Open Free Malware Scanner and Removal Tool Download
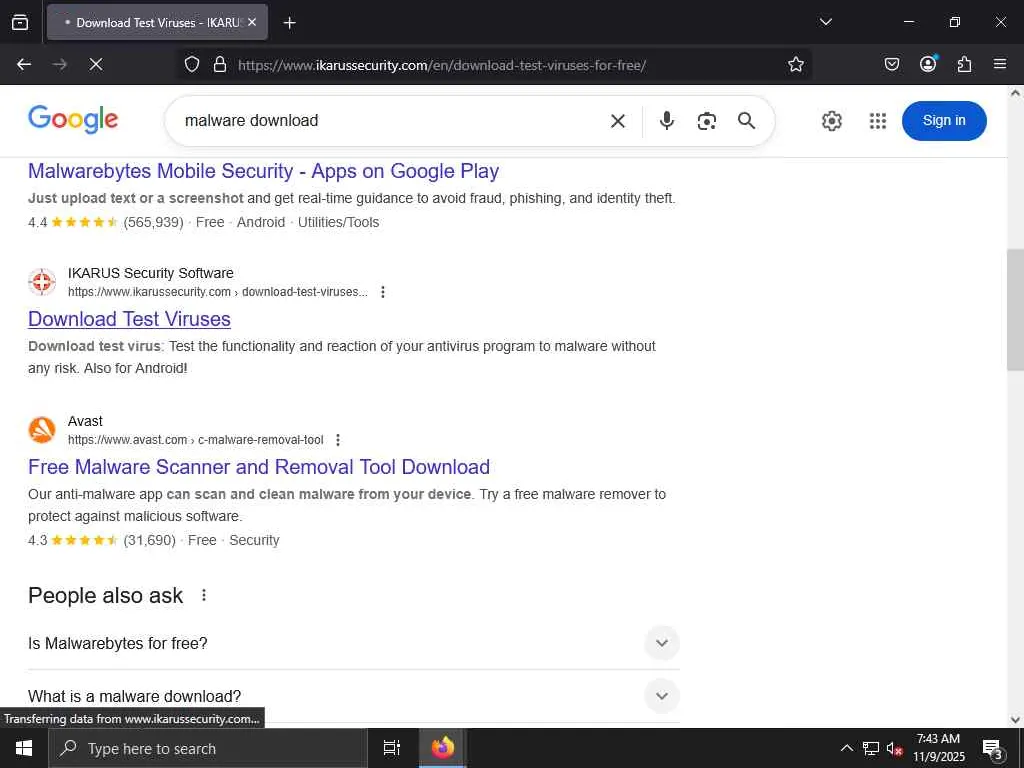The width and height of the screenshot is (1024, 768). tap(259, 467)
